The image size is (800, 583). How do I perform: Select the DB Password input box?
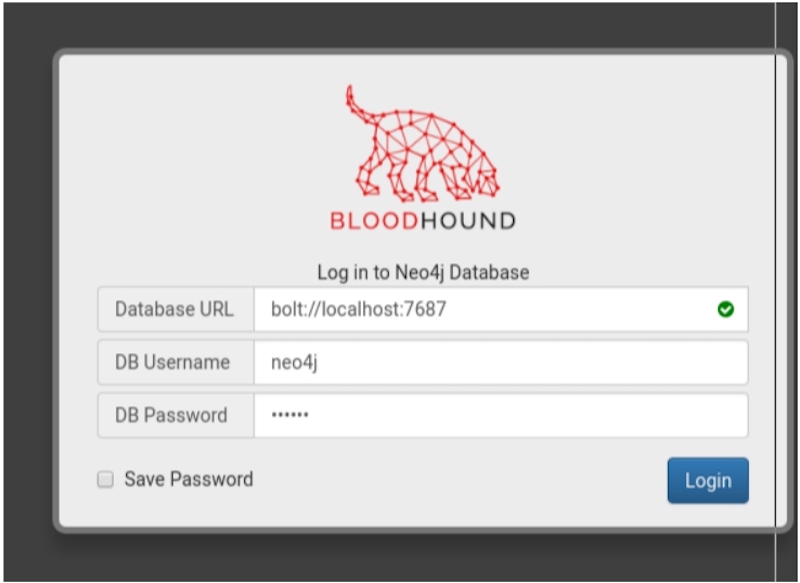point(500,415)
